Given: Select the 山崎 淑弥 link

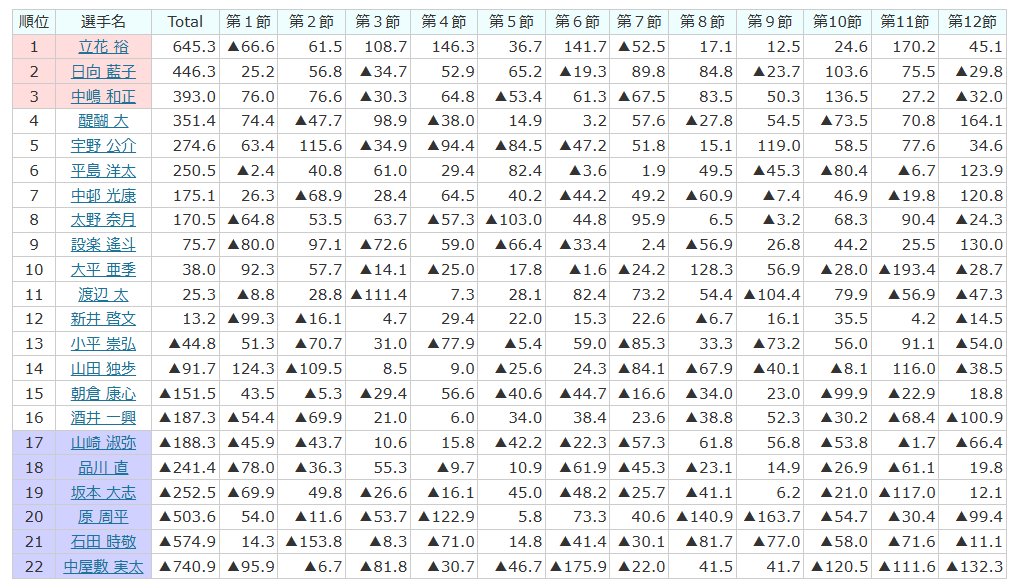Looking at the screenshot, I should pyautogui.click(x=103, y=443).
